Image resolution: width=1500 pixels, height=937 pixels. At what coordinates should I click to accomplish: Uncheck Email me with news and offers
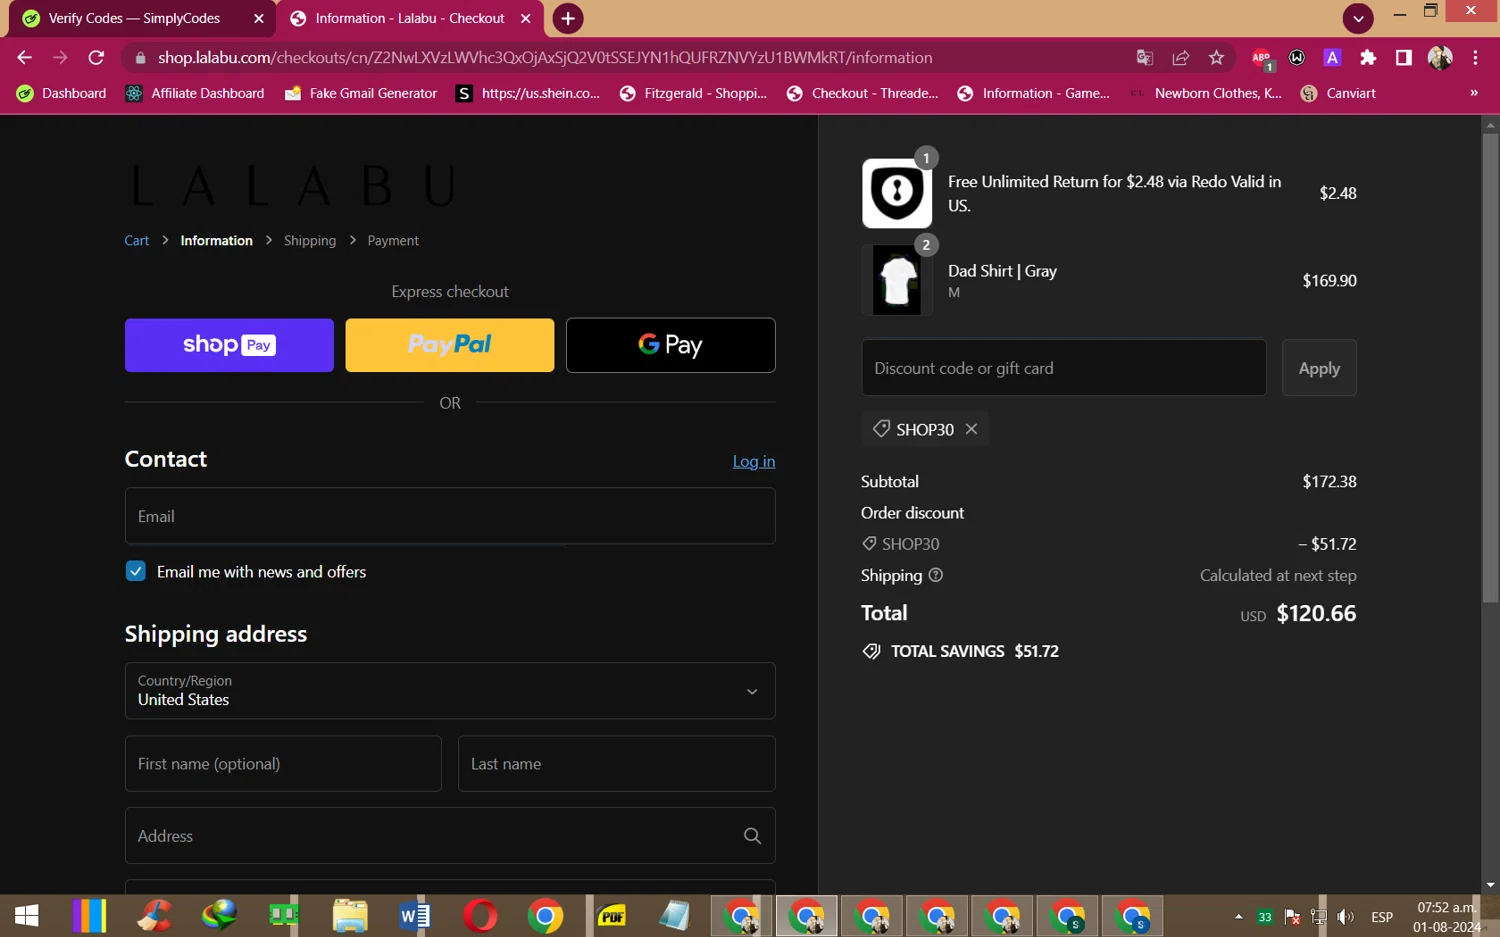pyautogui.click(x=136, y=571)
